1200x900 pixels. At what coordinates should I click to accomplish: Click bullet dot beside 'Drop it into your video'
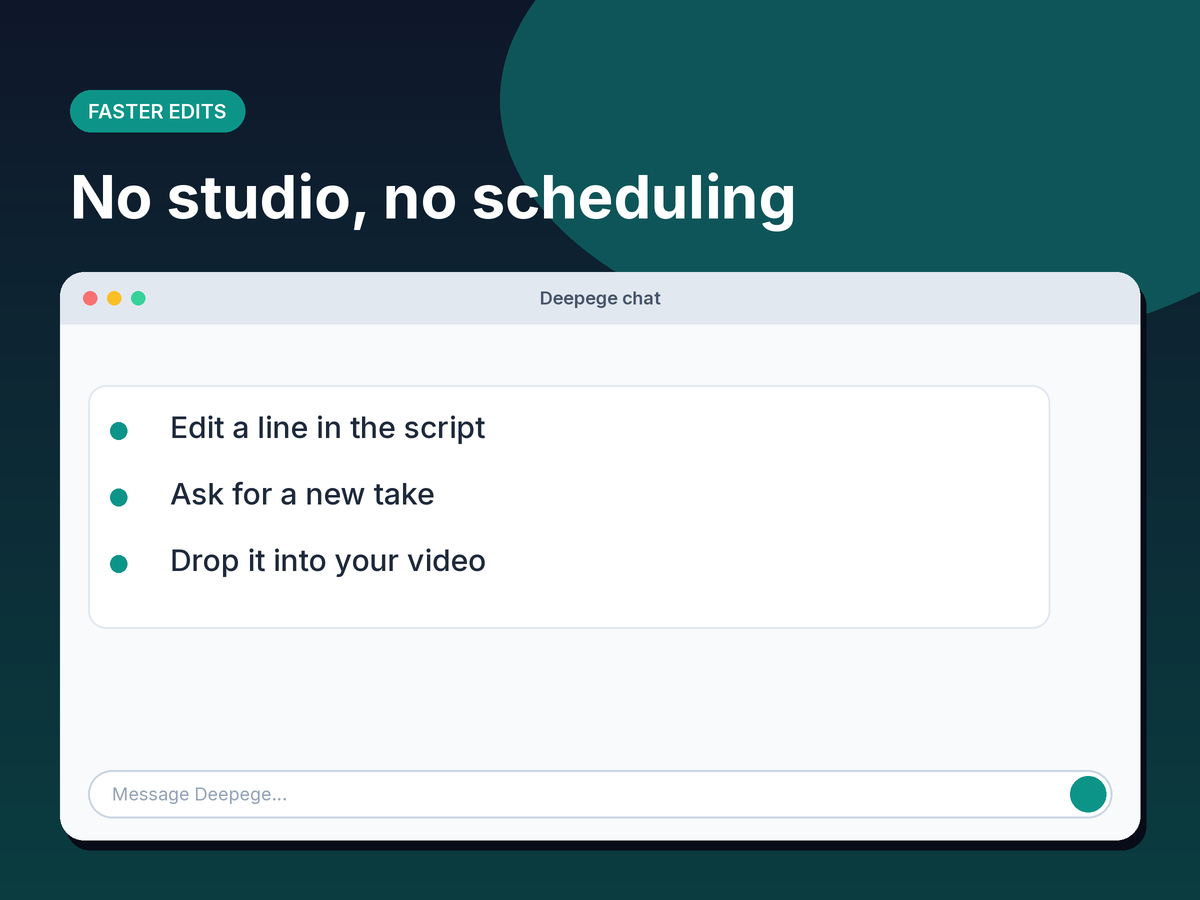click(x=118, y=564)
